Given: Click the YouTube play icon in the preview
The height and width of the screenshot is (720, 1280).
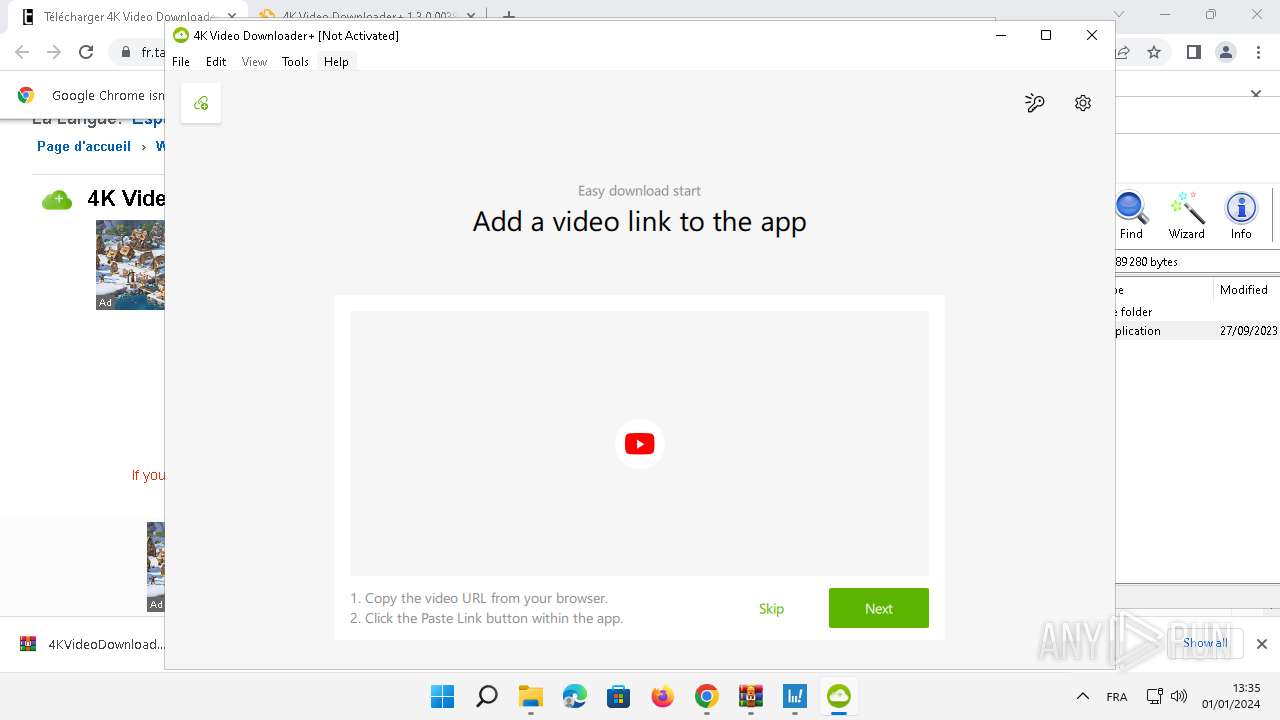Looking at the screenshot, I should [x=640, y=444].
